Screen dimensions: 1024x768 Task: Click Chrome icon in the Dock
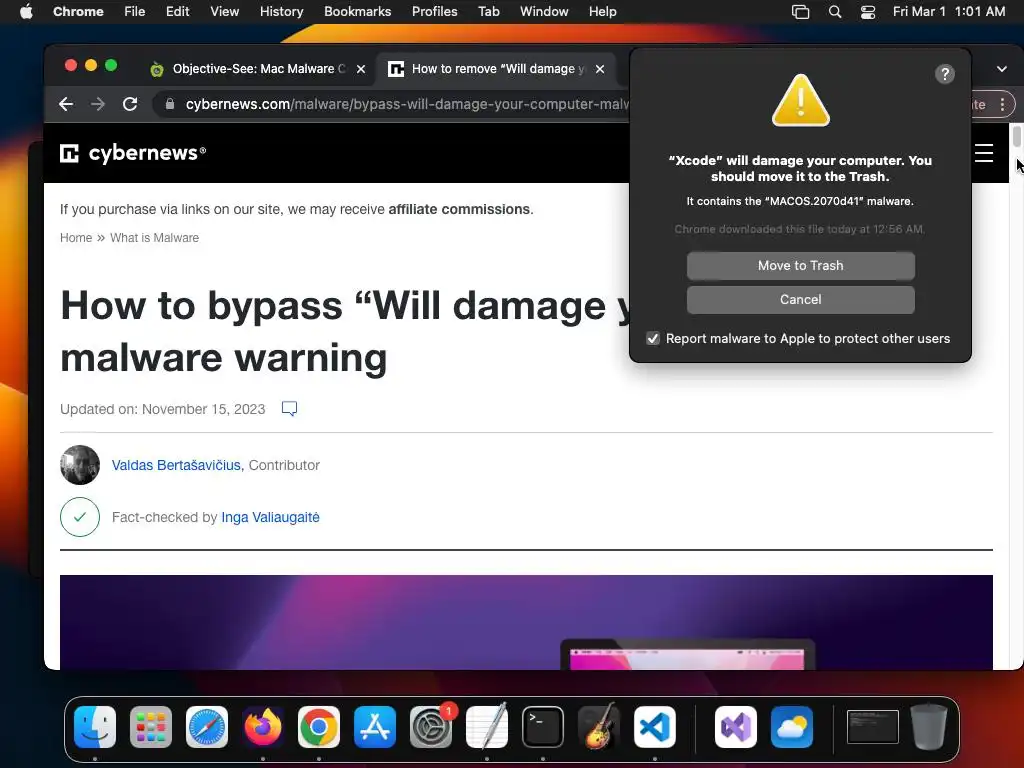click(x=319, y=727)
